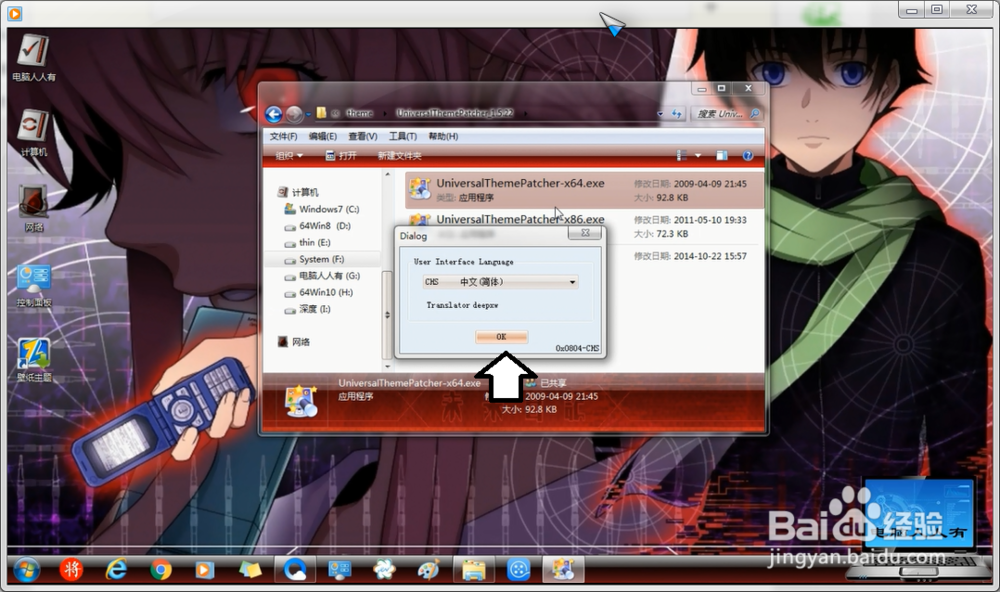Open 计算机 desktop icon
This screenshot has height=592, width=1000.
point(33,133)
